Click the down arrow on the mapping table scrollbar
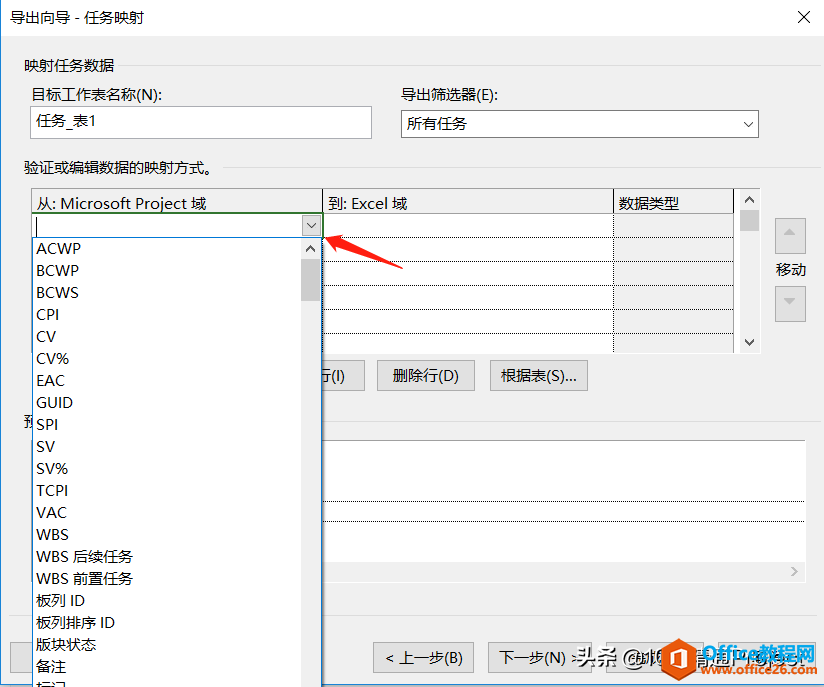The width and height of the screenshot is (824, 687). point(749,343)
